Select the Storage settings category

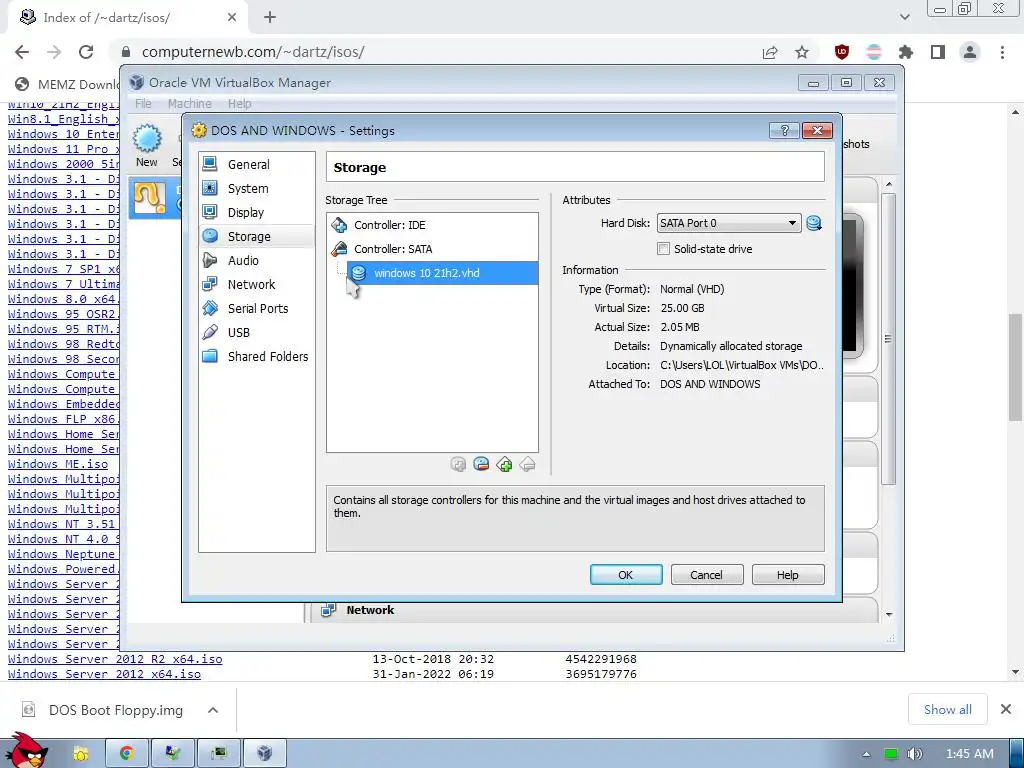[257, 236]
